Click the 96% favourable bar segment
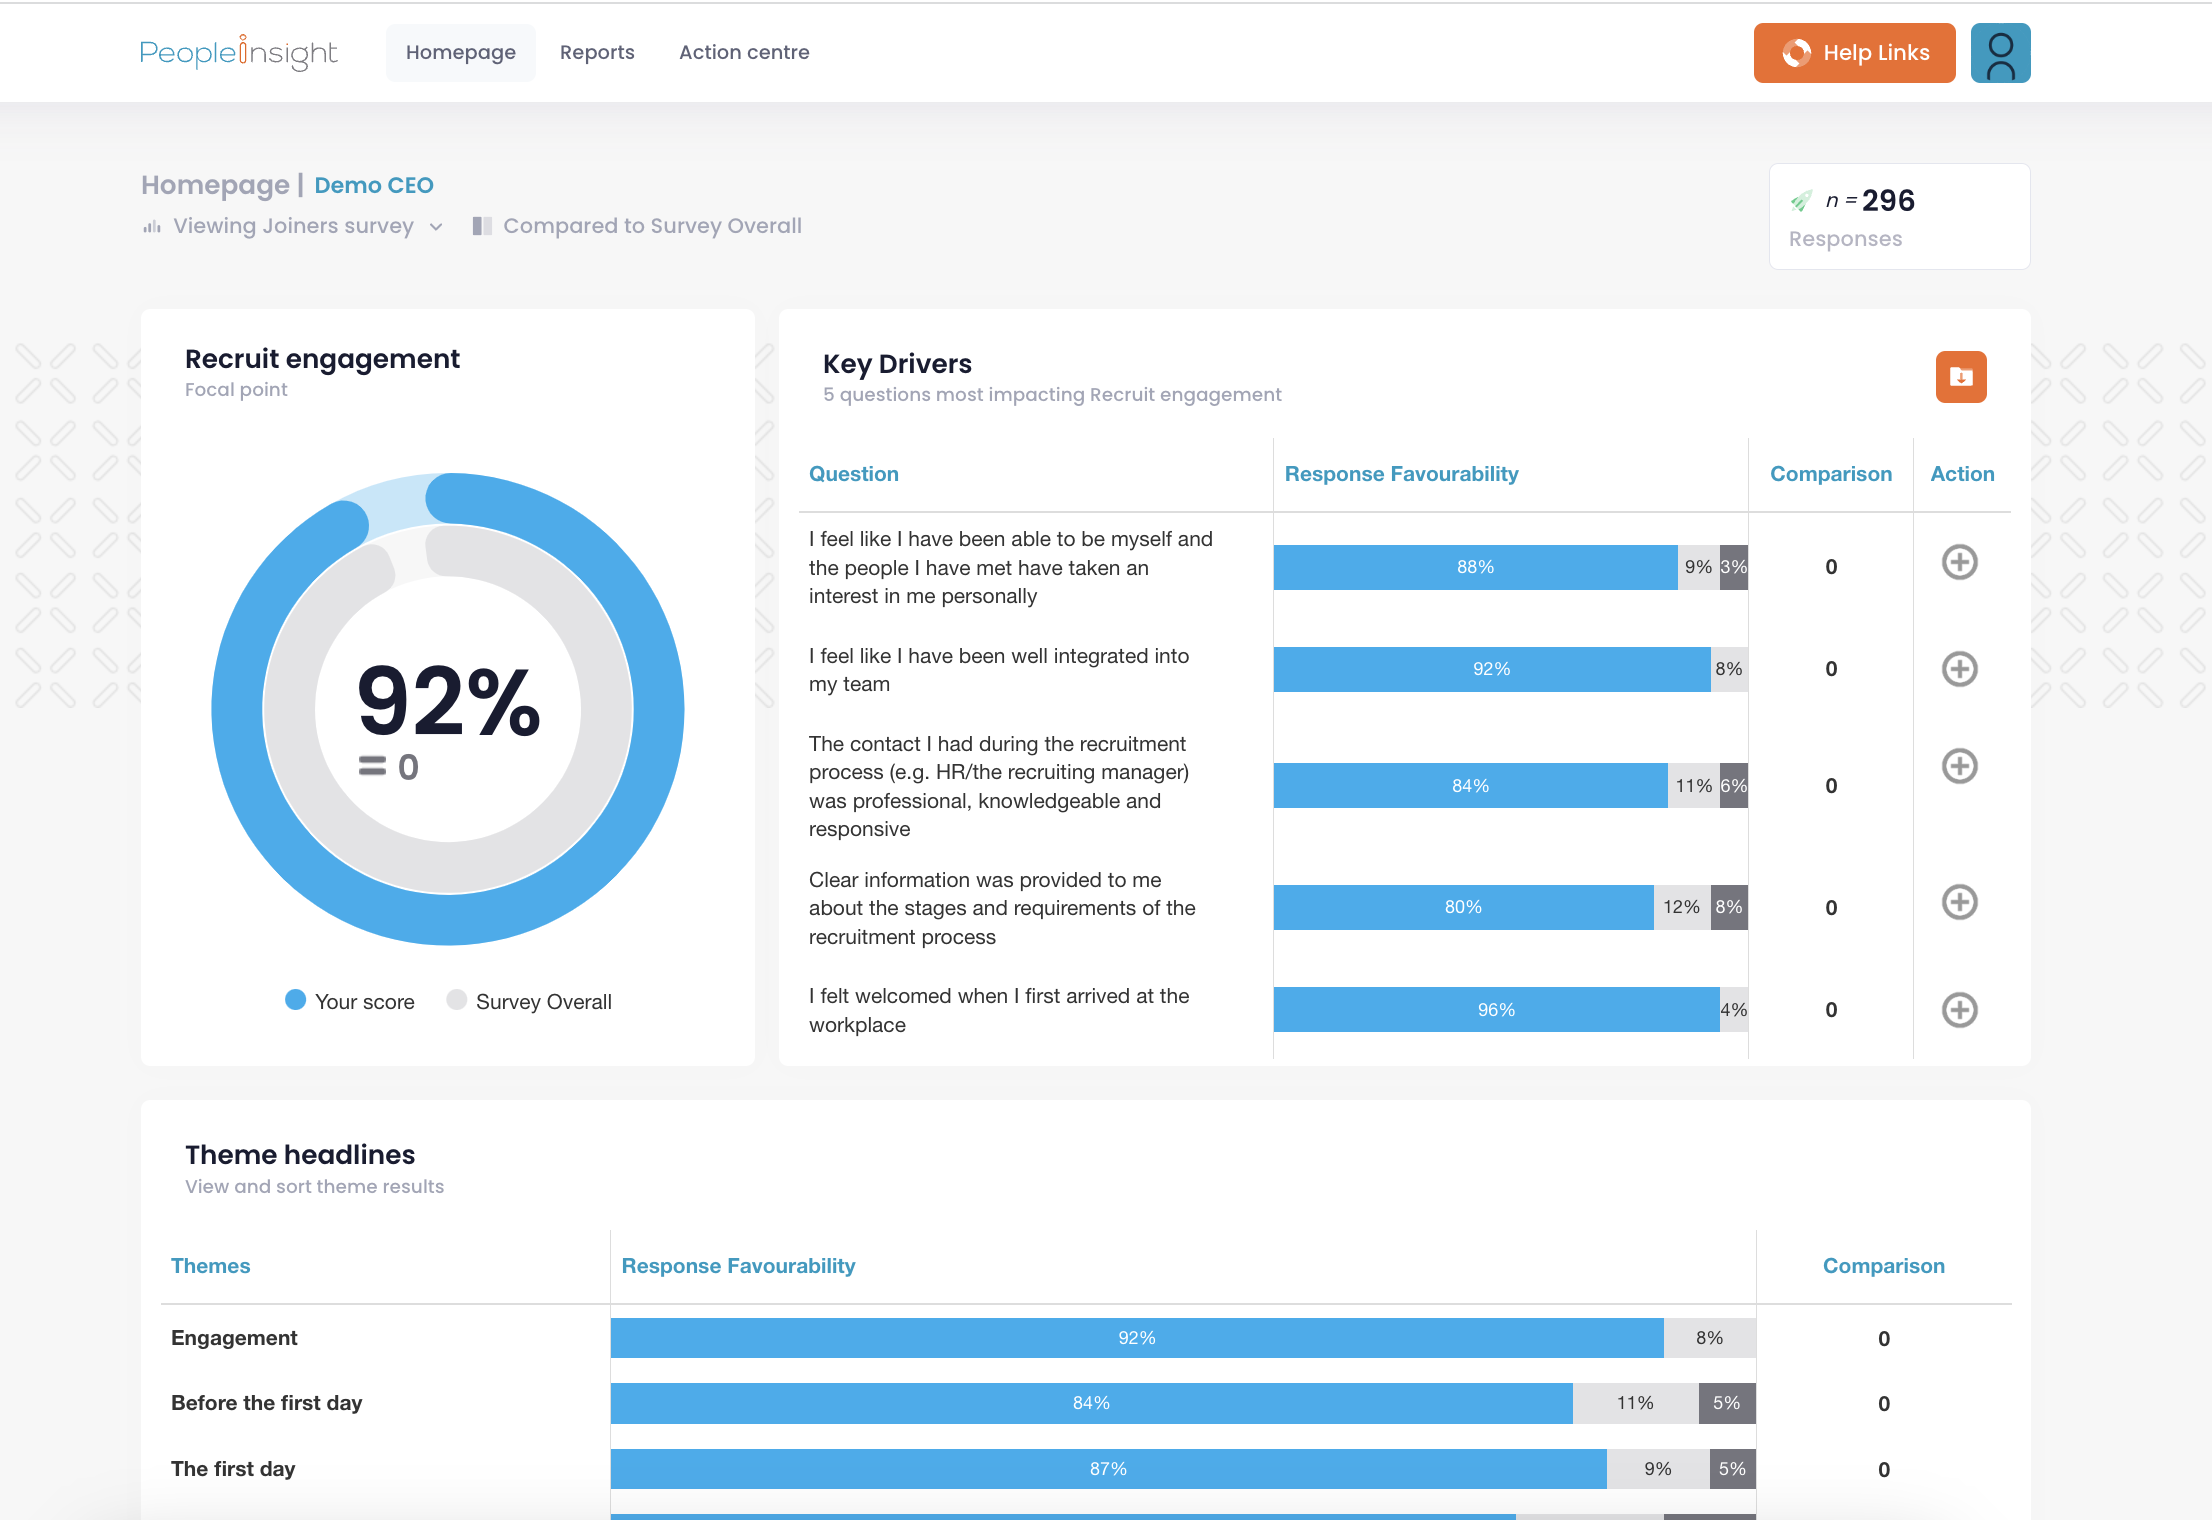Viewport: 2212px width, 1520px height. click(x=1496, y=1010)
